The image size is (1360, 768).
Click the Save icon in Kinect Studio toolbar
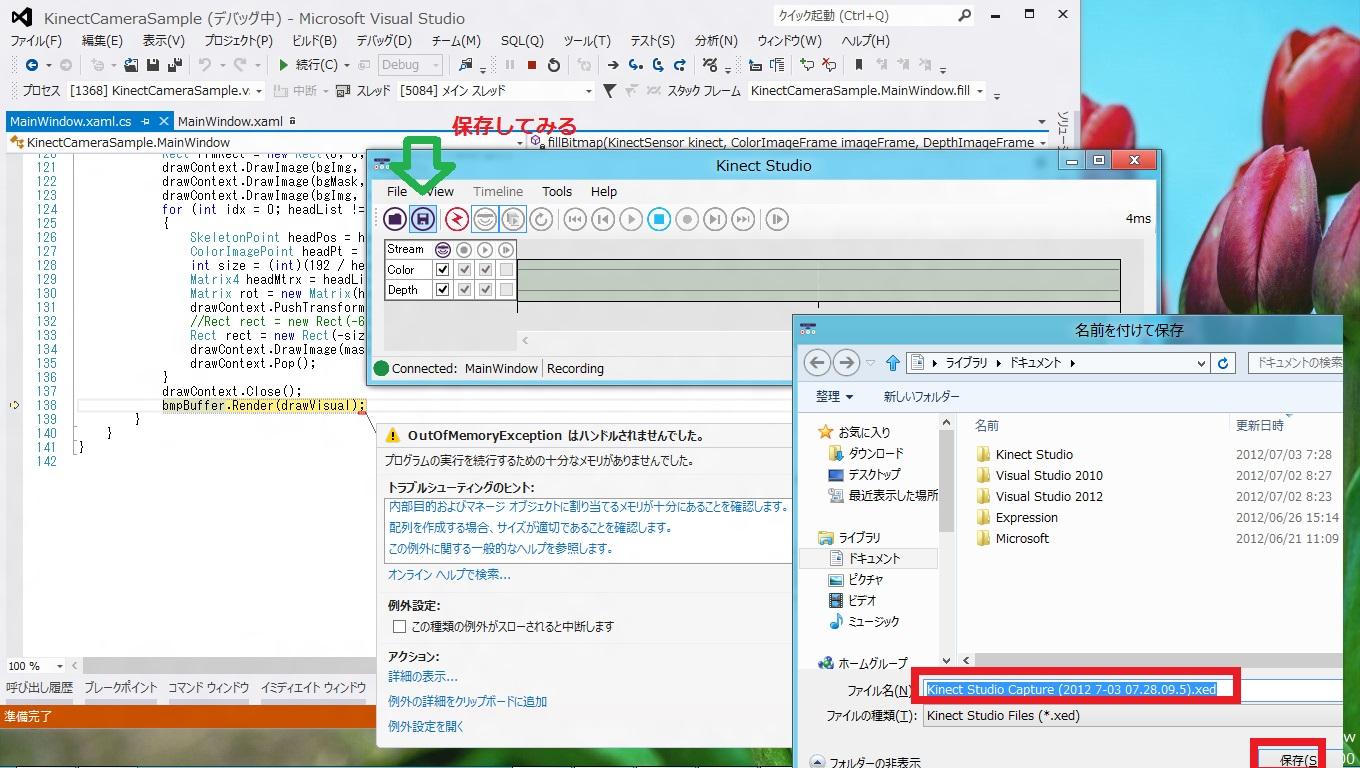[423, 219]
